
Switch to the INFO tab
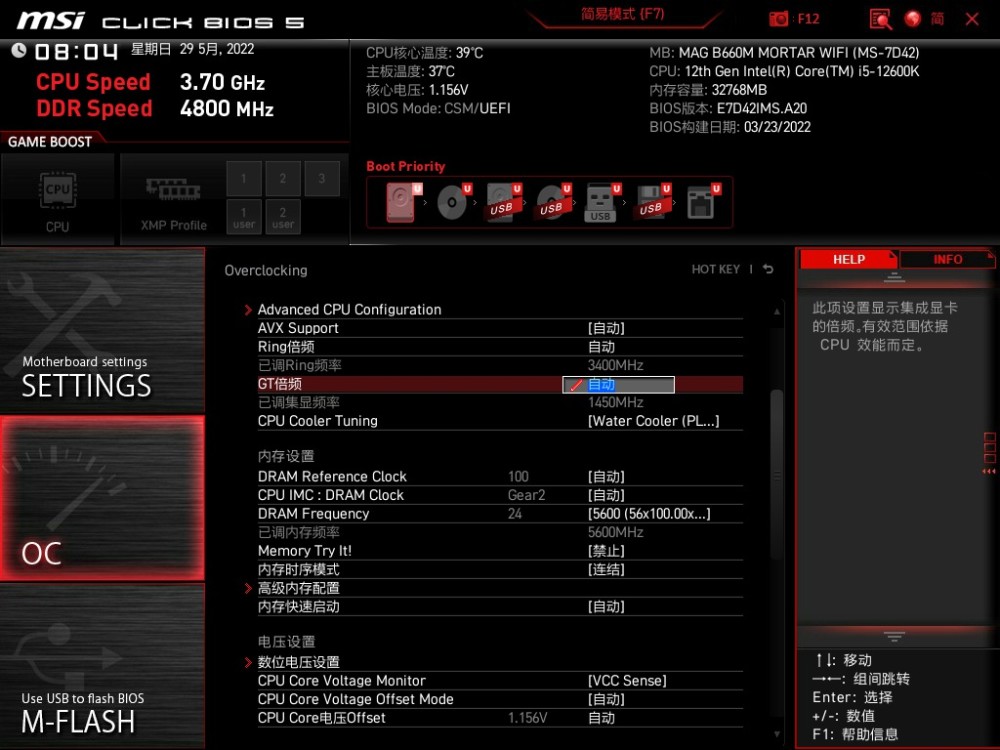point(947,259)
